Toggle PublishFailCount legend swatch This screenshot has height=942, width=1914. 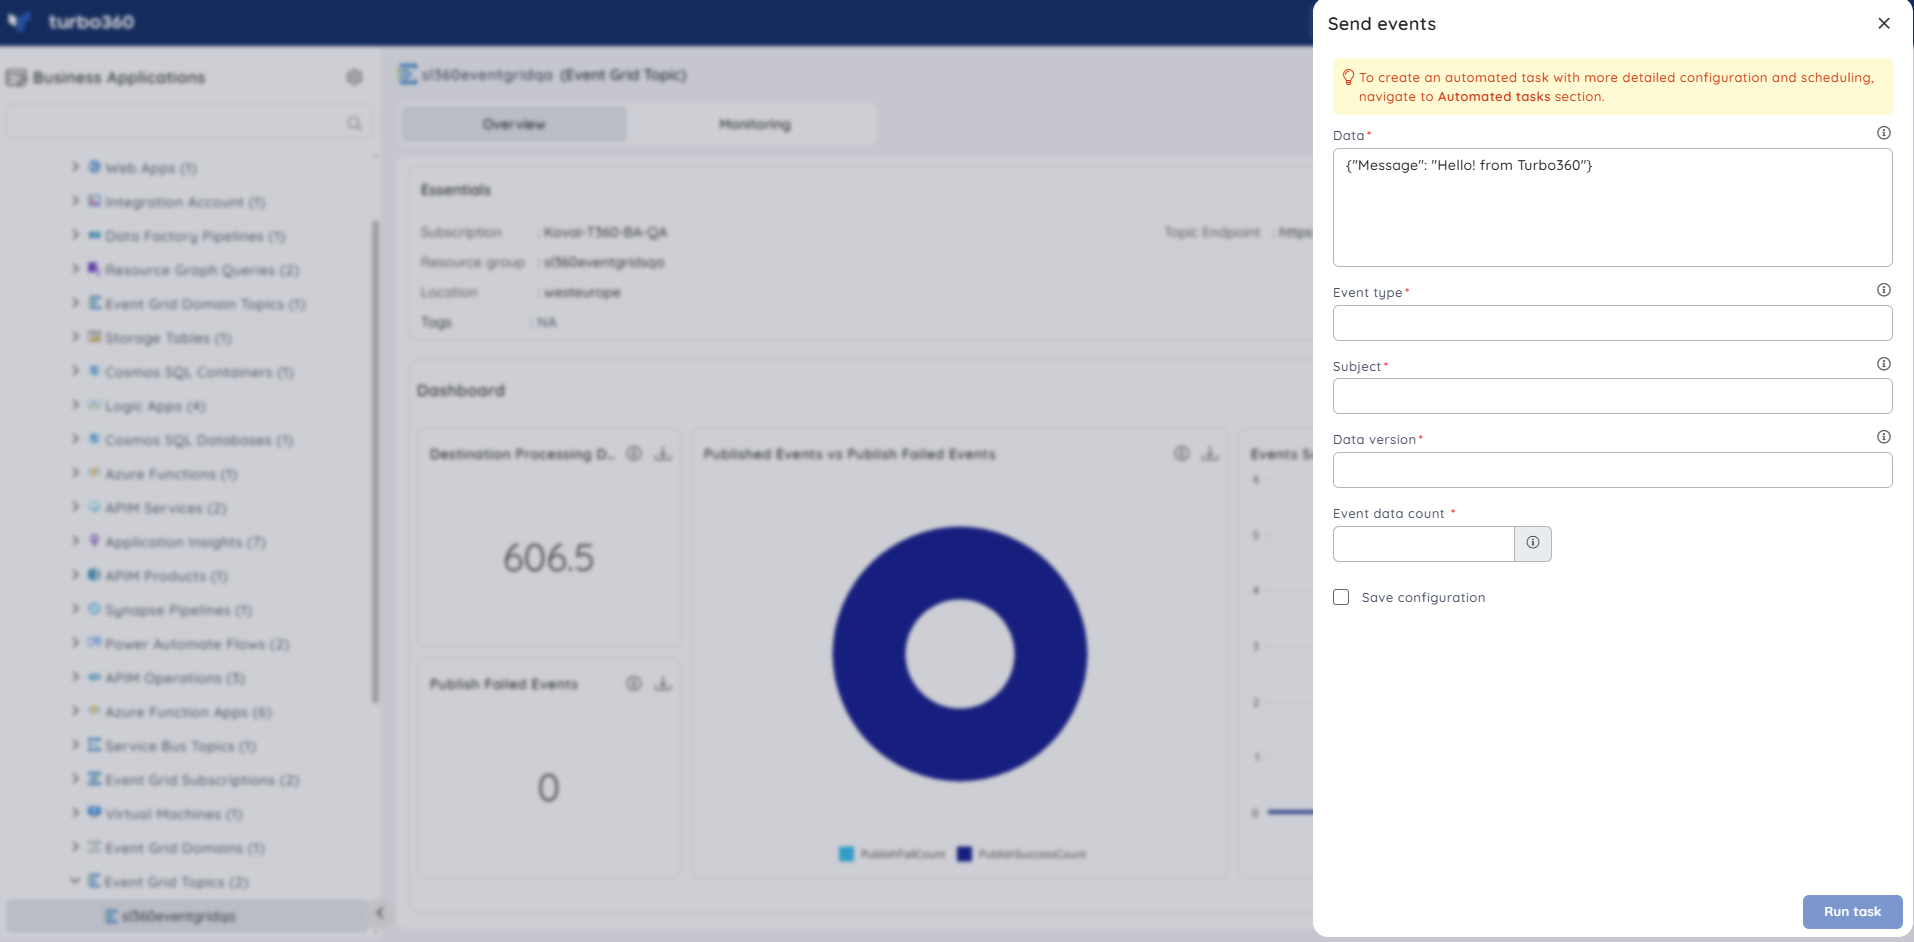(x=847, y=854)
